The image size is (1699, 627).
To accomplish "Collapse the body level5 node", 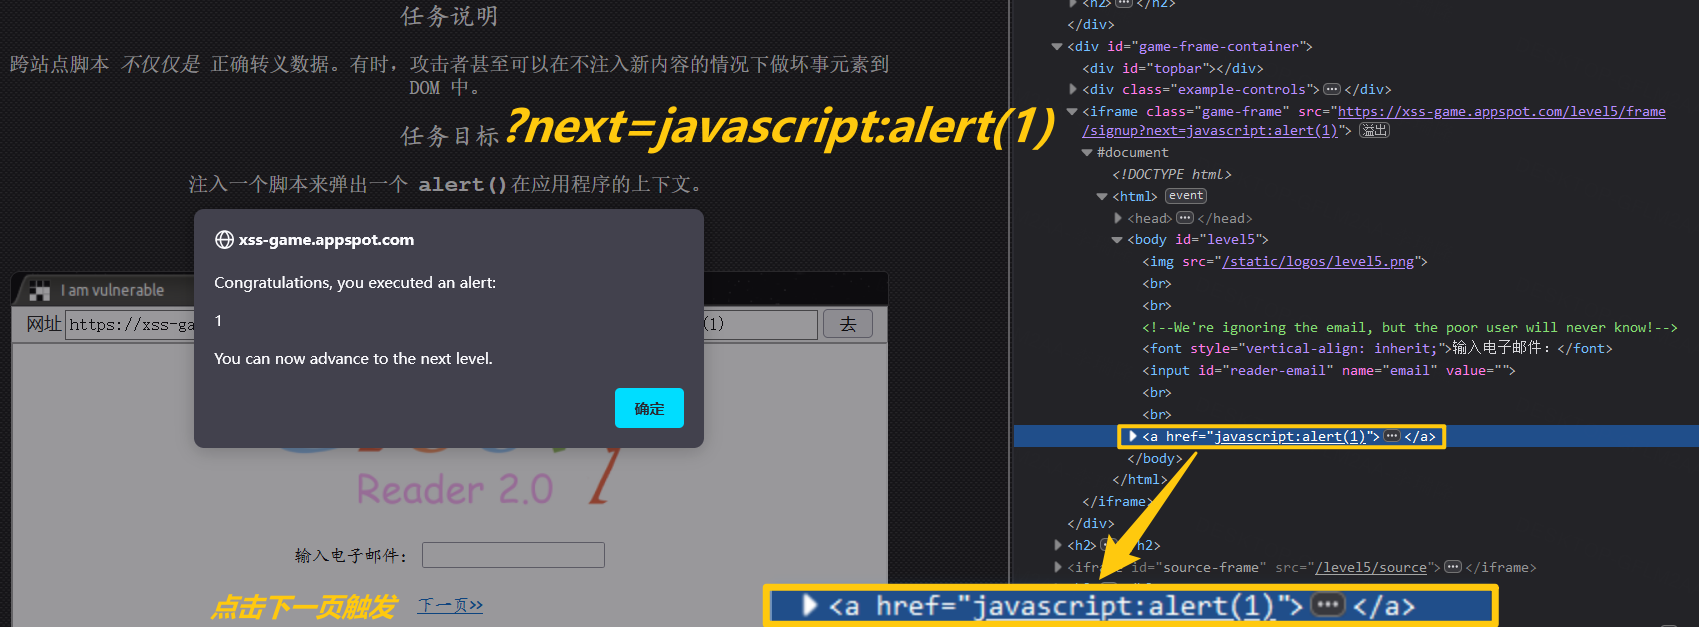I will coord(1117,240).
